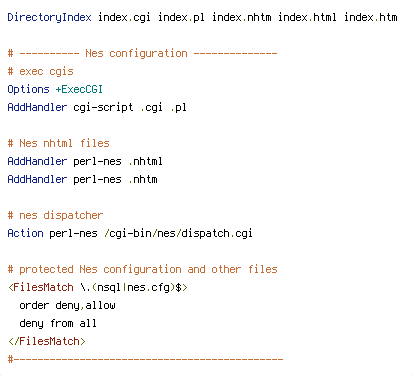Click the .nhtm extension on the AddHandler line
The image size is (412, 376).
143,179
